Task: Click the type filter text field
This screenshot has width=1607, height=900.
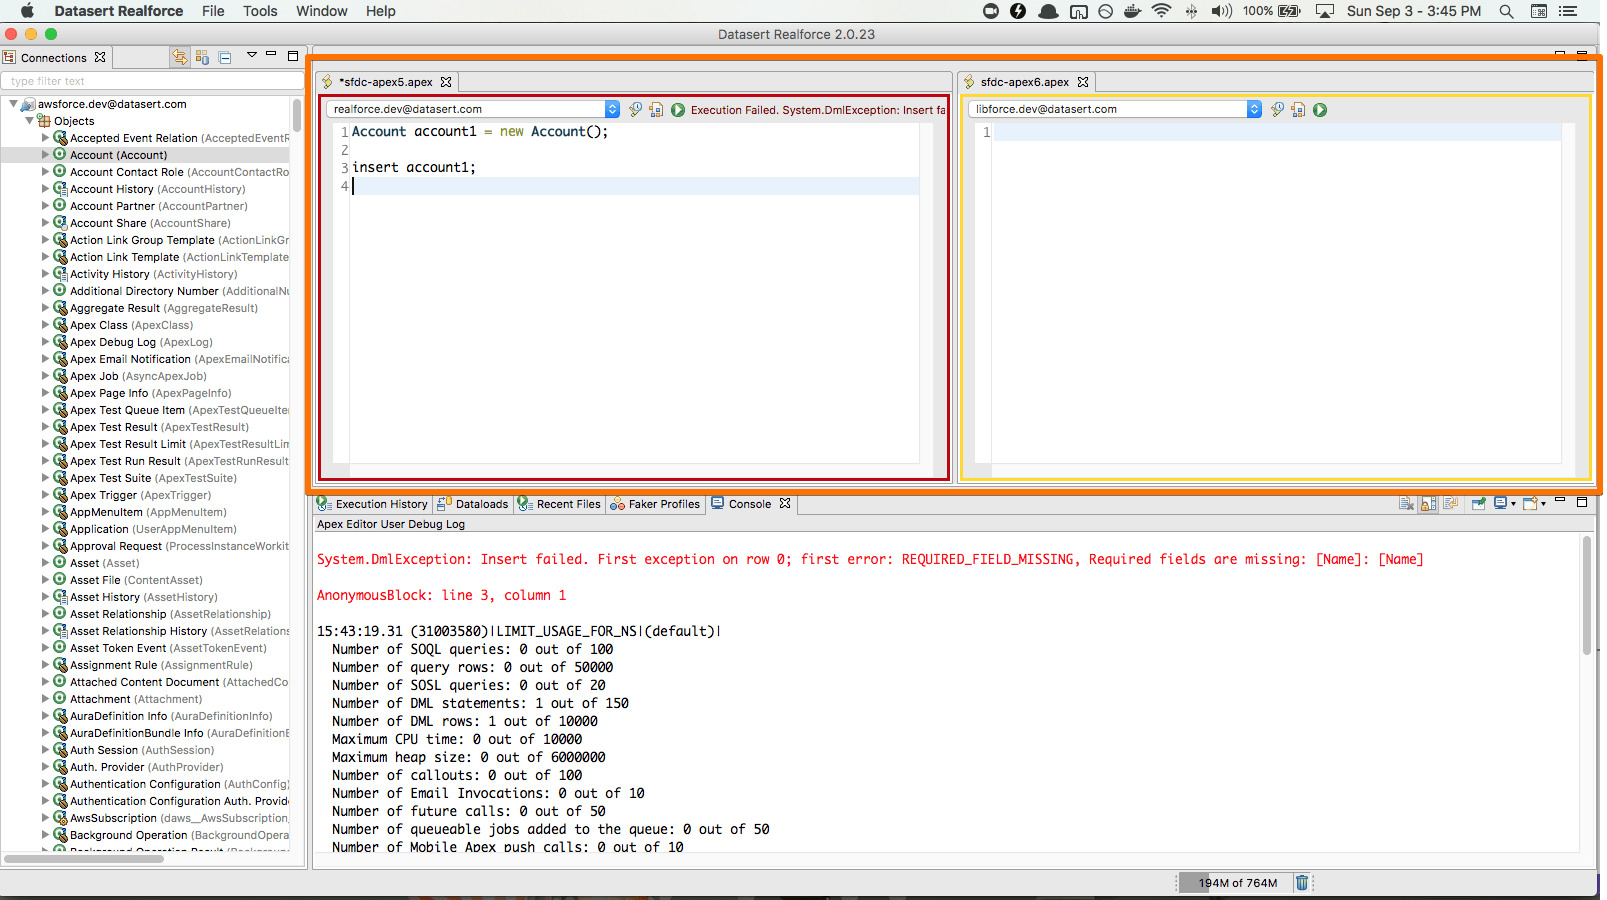Action: tap(150, 81)
